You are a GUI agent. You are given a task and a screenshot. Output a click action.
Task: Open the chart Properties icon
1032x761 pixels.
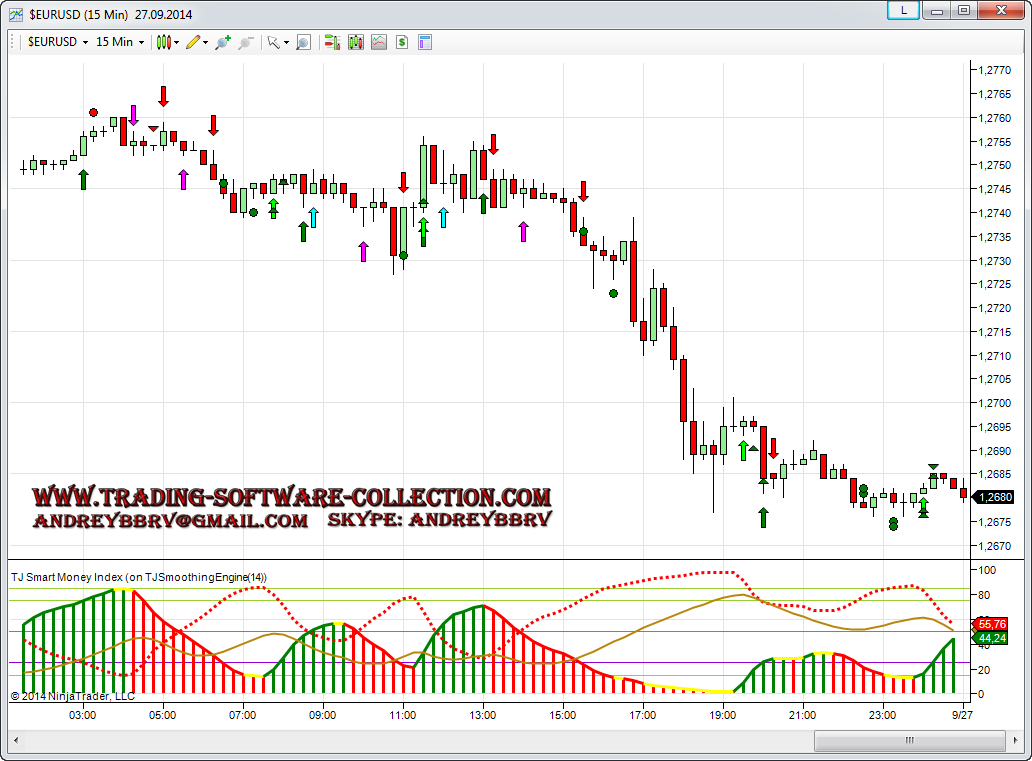point(425,42)
